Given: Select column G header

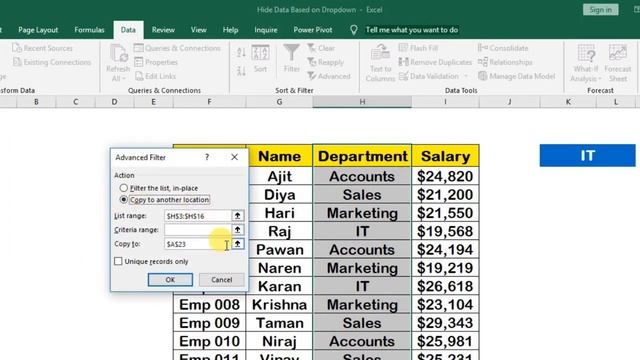Looking at the screenshot, I should (279, 102).
